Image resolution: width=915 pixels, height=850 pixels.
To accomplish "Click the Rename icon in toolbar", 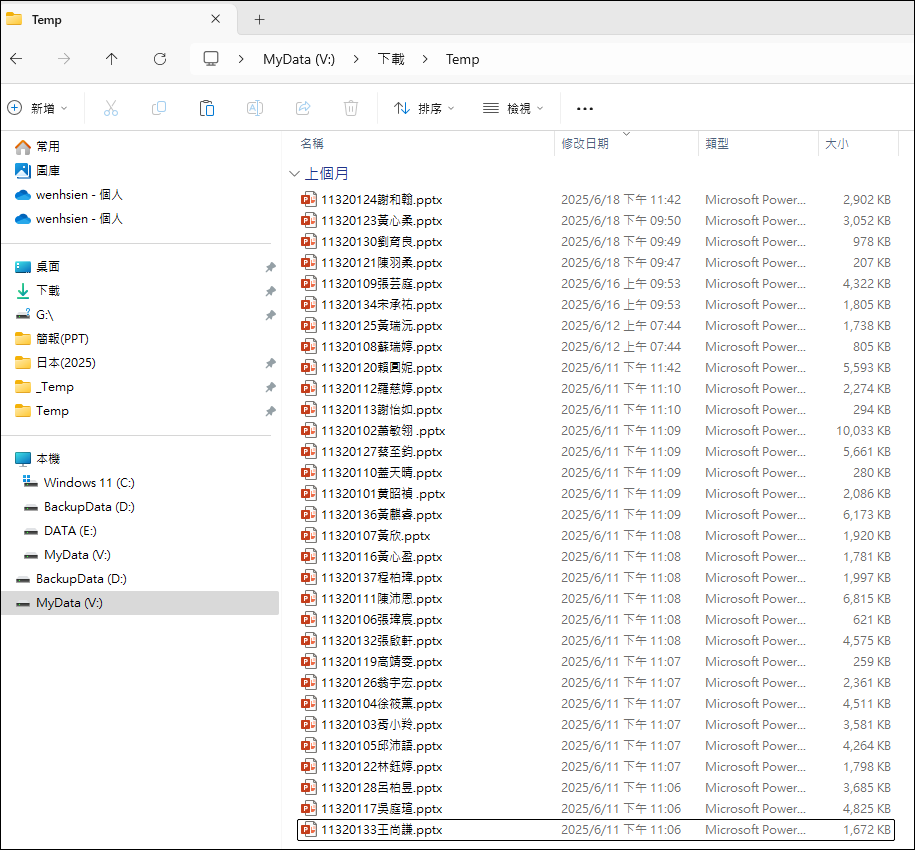I will click(255, 108).
